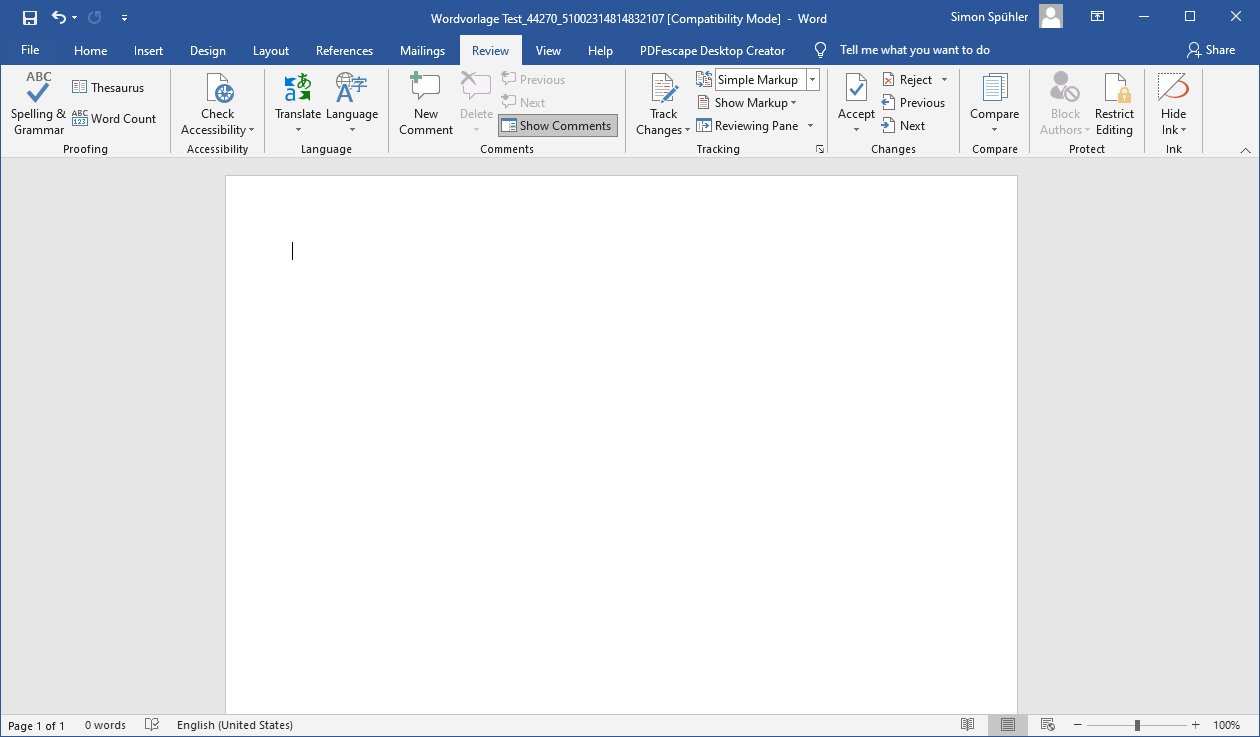Switch to Read Mode from status bar

tap(967, 724)
